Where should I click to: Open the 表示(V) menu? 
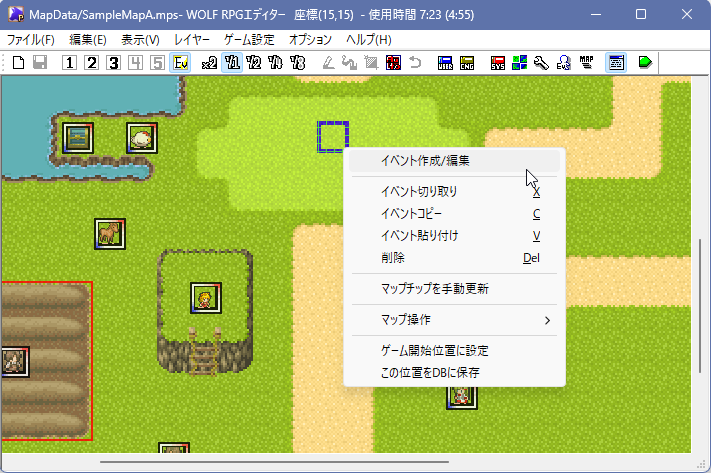click(141, 40)
